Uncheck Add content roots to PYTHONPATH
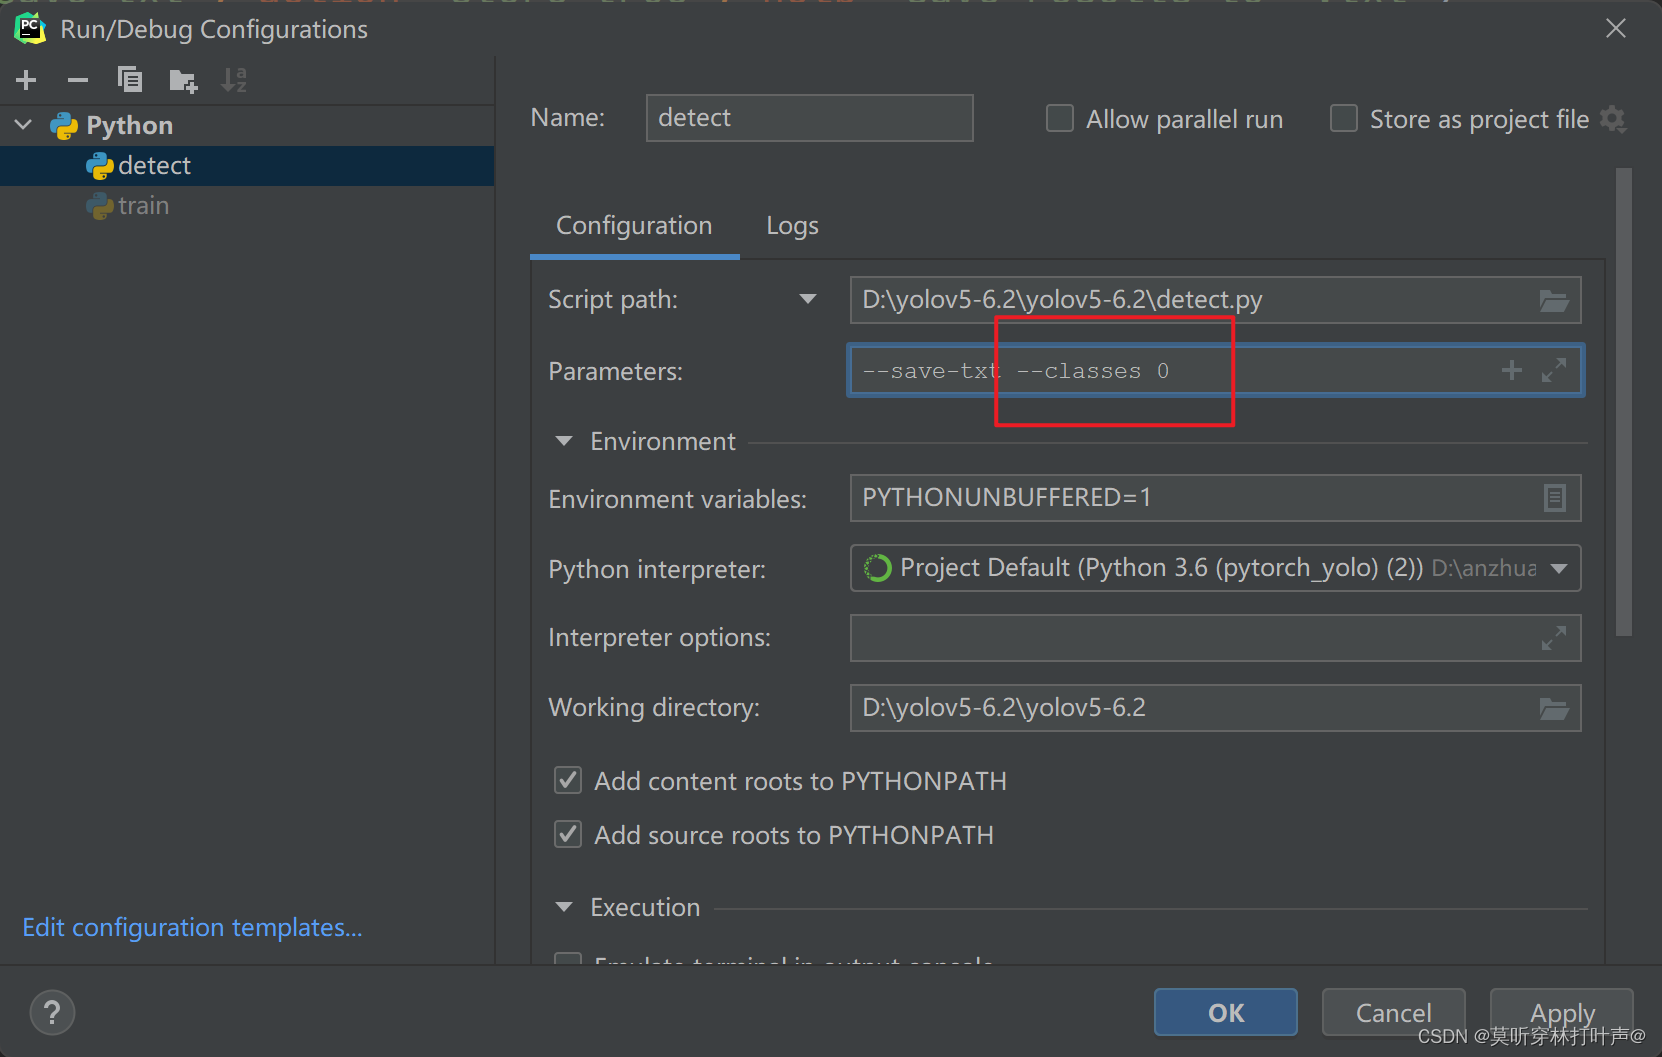Screen dimensions: 1662x1057 (568, 780)
